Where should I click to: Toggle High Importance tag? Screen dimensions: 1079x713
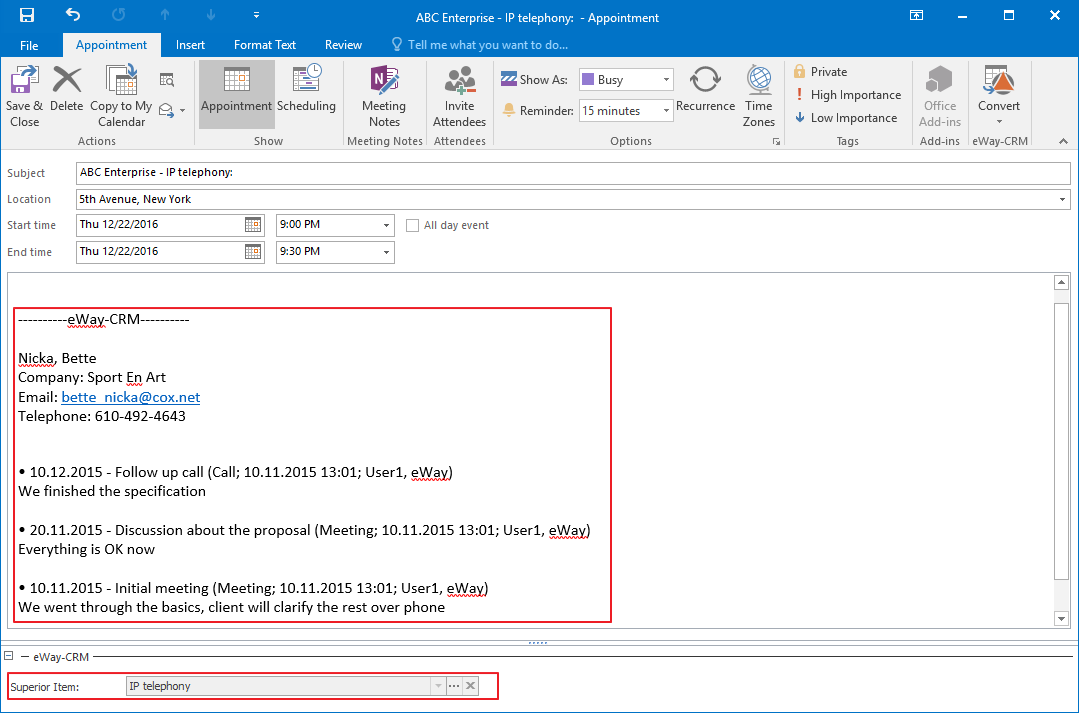848,95
